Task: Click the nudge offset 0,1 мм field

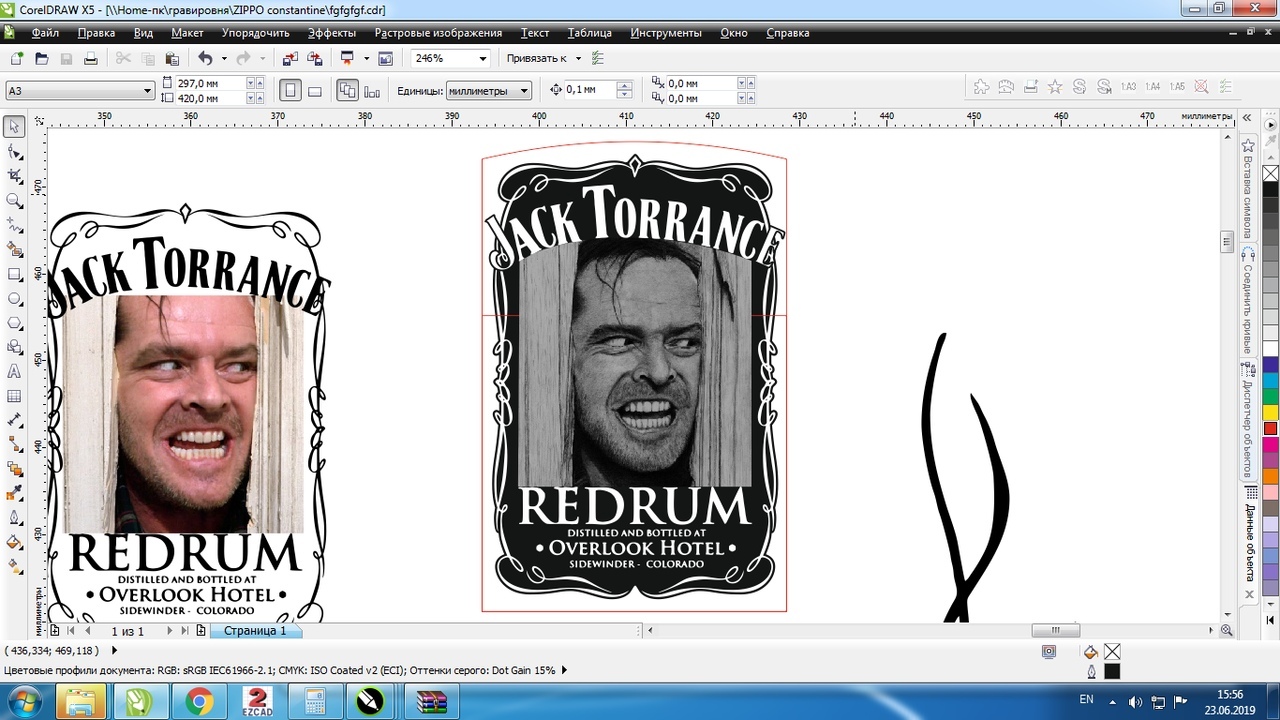Action: pyautogui.click(x=590, y=90)
